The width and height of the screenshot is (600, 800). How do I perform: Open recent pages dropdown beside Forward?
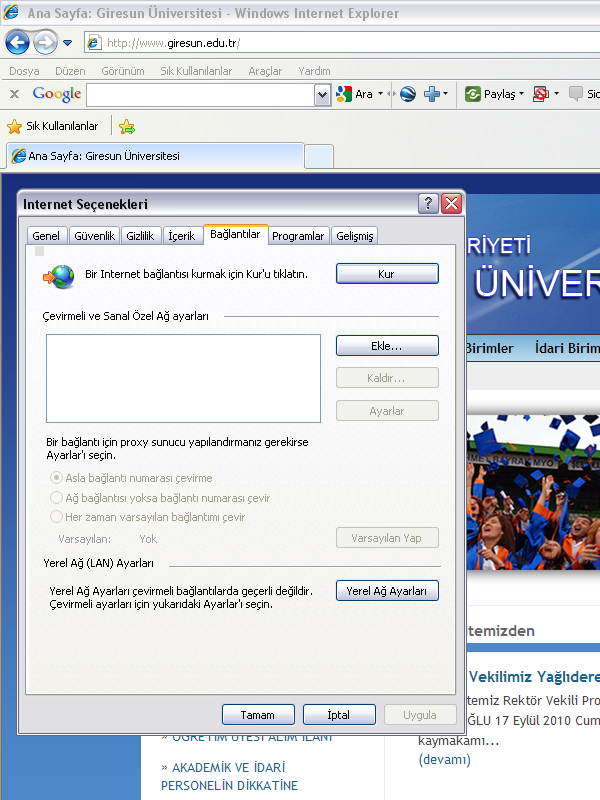click(x=68, y=43)
